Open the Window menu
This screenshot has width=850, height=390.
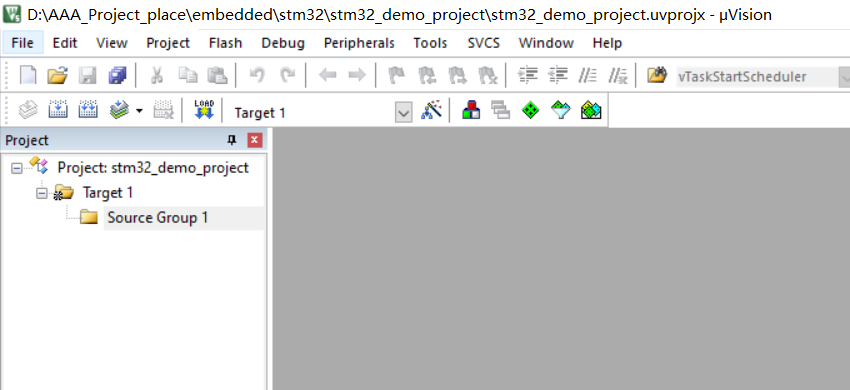pos(546,43)
